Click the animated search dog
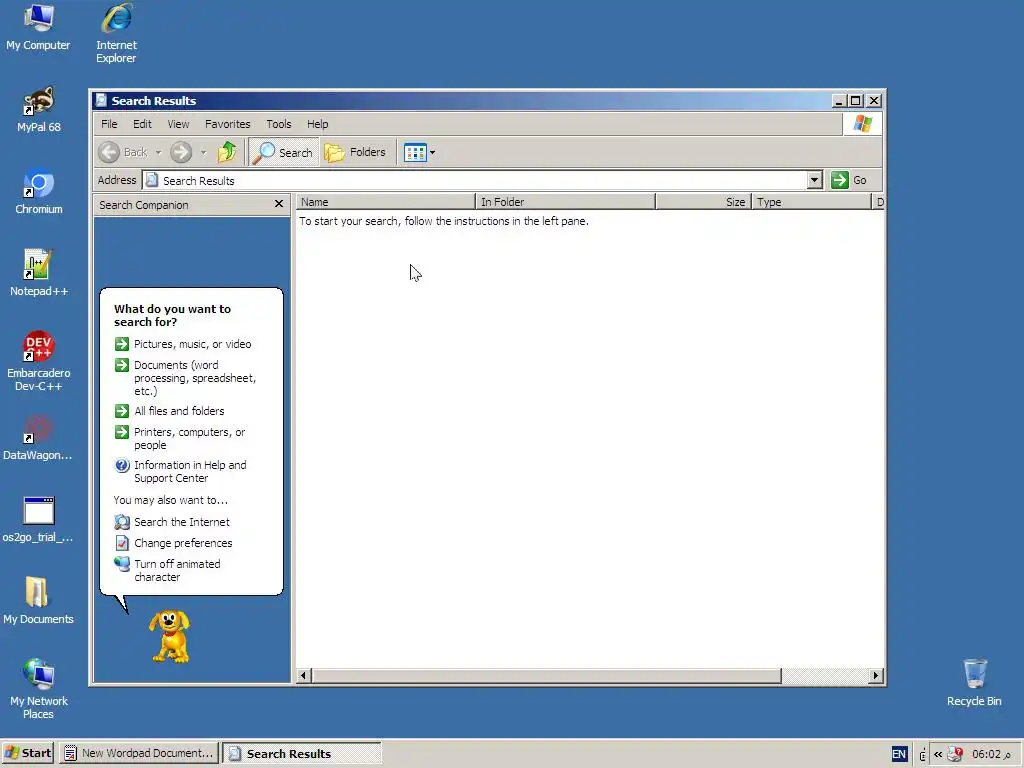Image resolution: width=1024 pixels, height=768 pixels. coord(170,637)
